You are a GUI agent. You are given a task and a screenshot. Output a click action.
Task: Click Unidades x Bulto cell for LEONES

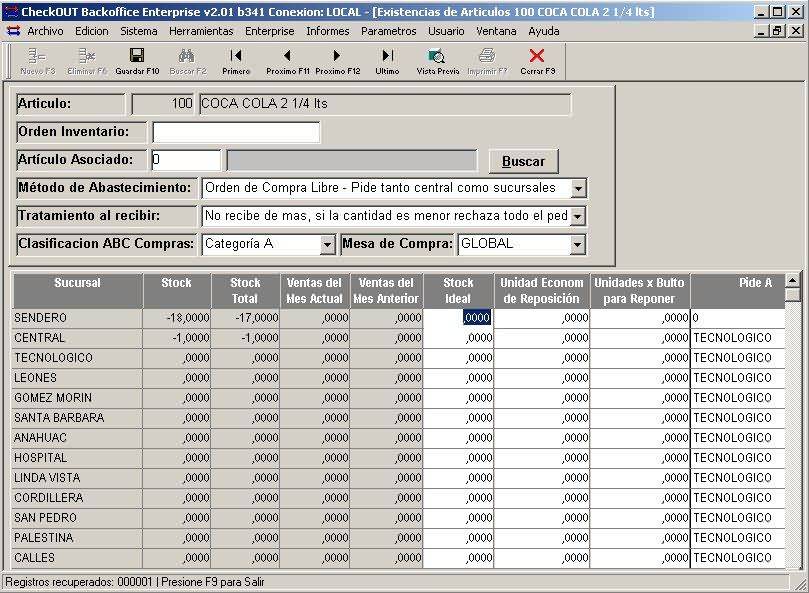[x=640, y=378]
